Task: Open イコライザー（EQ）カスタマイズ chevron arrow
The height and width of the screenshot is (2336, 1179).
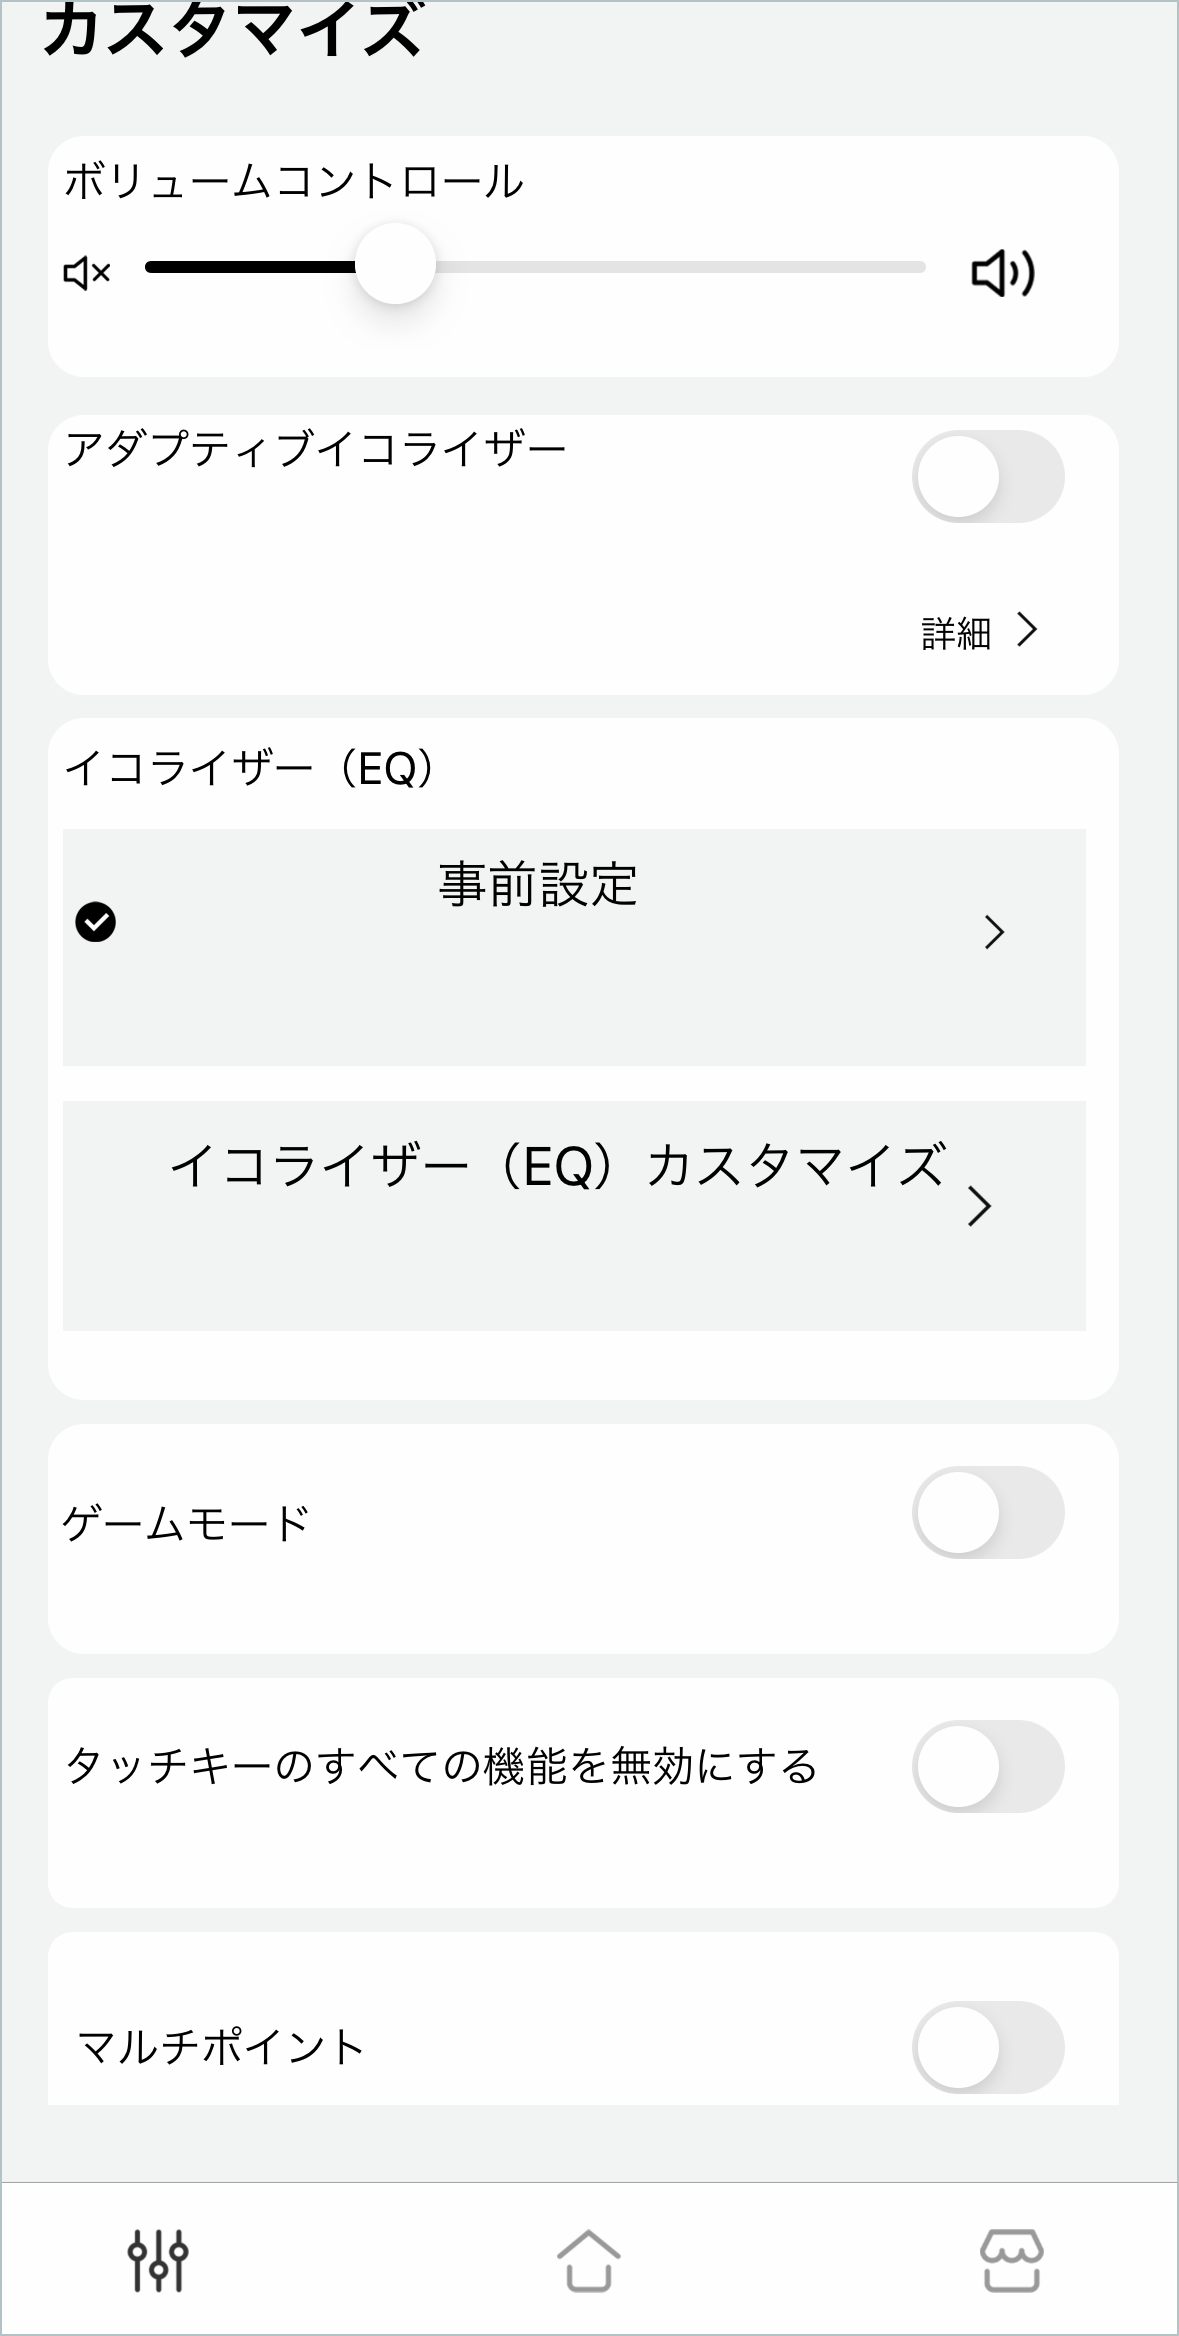Action: [x=980, y=1206]
